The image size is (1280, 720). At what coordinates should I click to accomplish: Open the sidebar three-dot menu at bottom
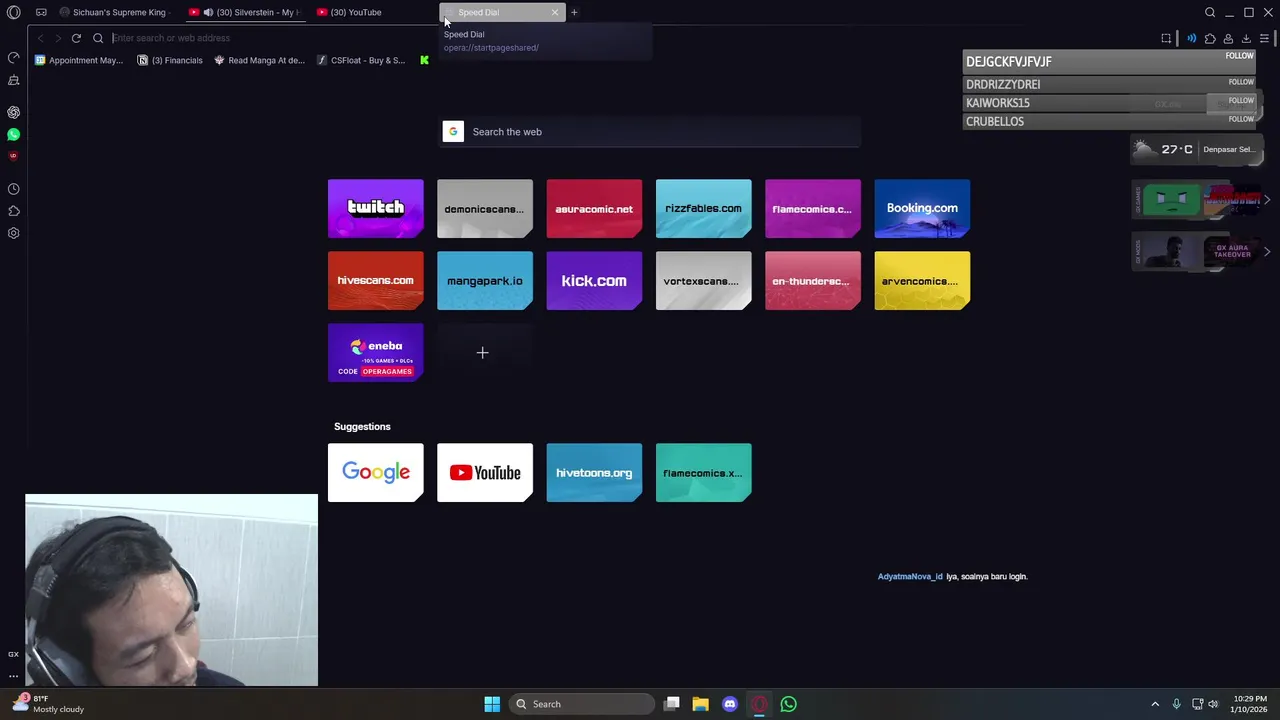pos(13,676)
